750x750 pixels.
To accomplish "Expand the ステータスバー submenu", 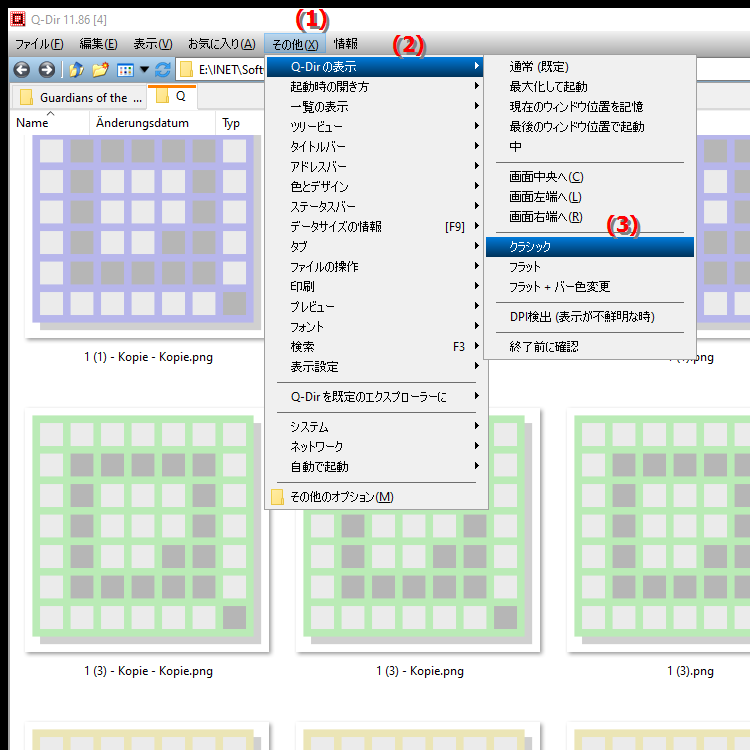I will click(375, 207).
